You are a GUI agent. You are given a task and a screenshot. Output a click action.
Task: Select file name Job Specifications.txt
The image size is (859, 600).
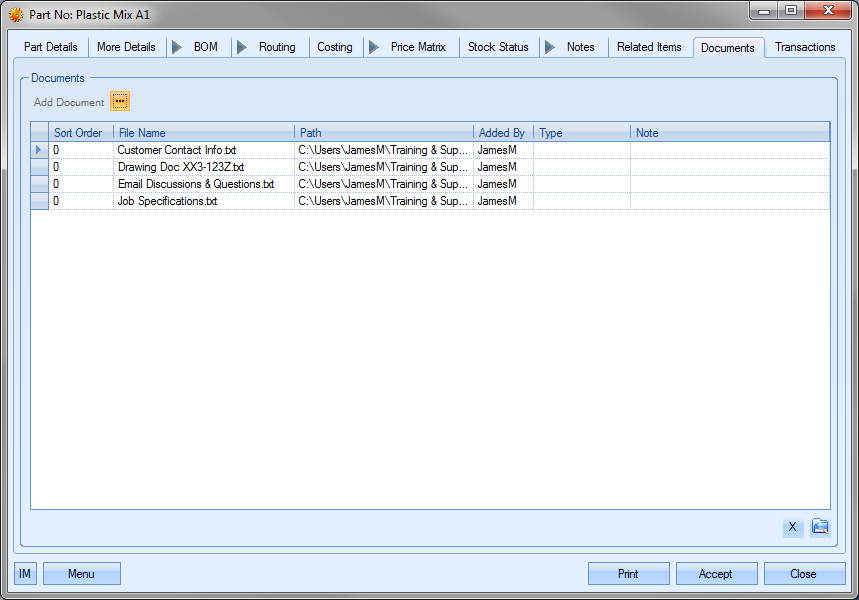(x=167, y=201)
